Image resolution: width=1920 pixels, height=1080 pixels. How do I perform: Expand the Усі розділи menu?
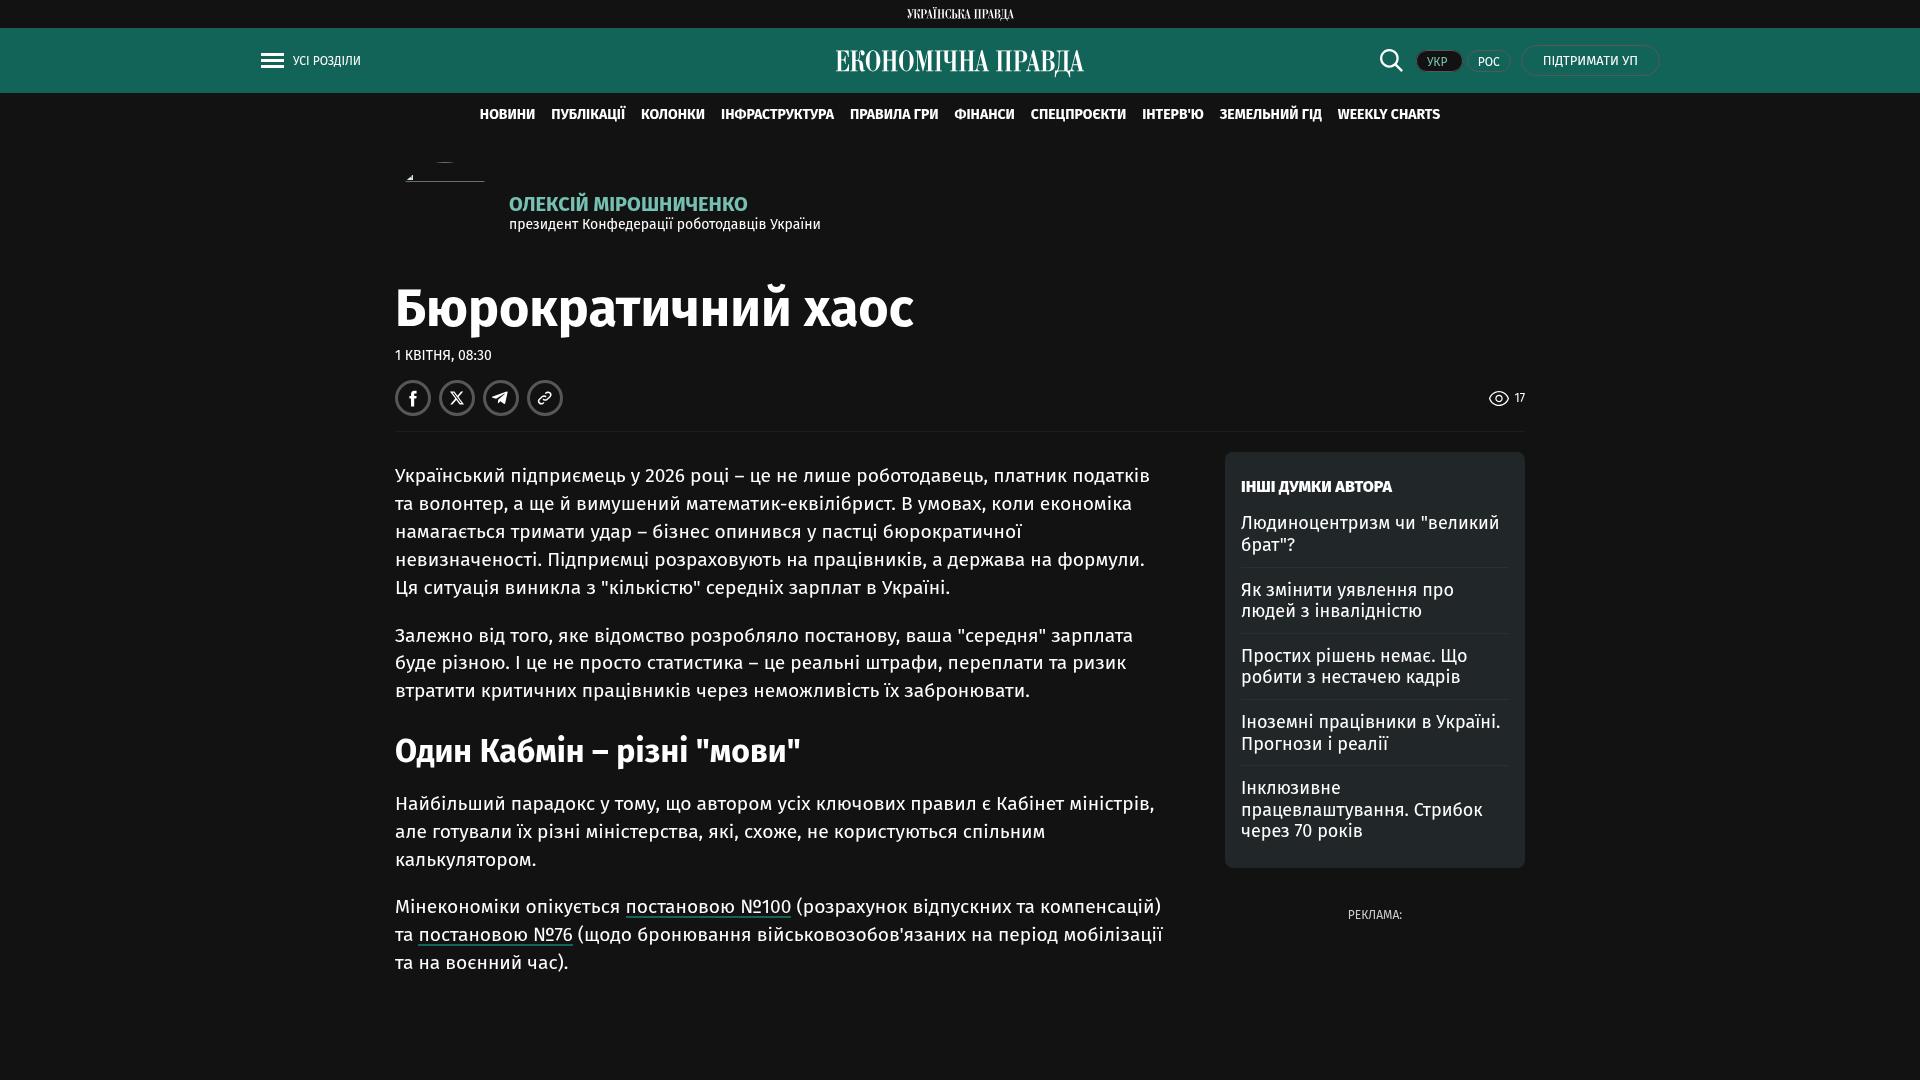[x=326, y=61]
